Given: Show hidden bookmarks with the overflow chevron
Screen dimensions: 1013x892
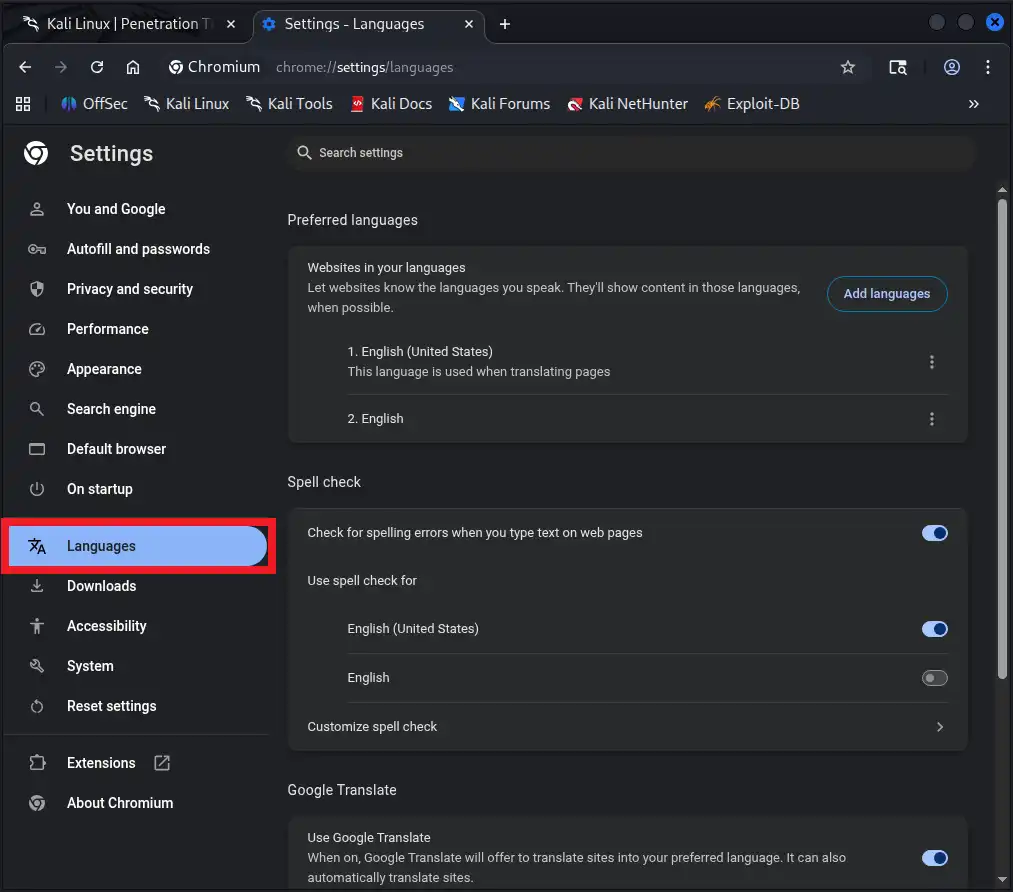Looking at the screenshot, I should (x=974, y=104).
